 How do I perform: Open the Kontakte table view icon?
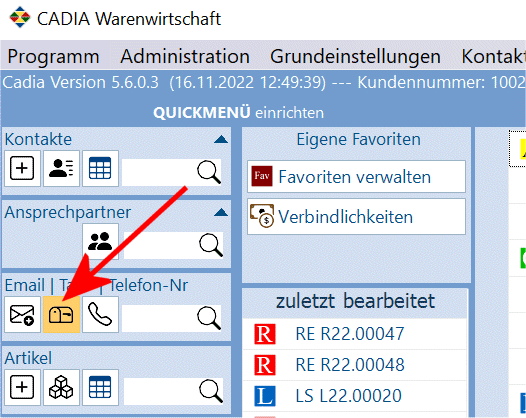pos(100,168)
